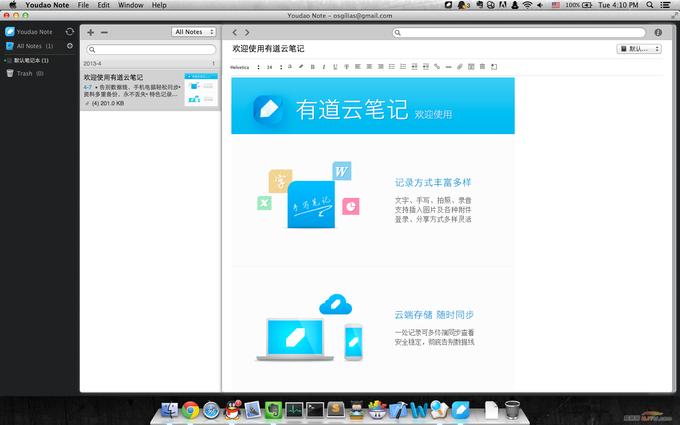This screenshot has width=680, height=425.
Task: Open the notebook selector dropdown at top right
Action: point(639,49)
